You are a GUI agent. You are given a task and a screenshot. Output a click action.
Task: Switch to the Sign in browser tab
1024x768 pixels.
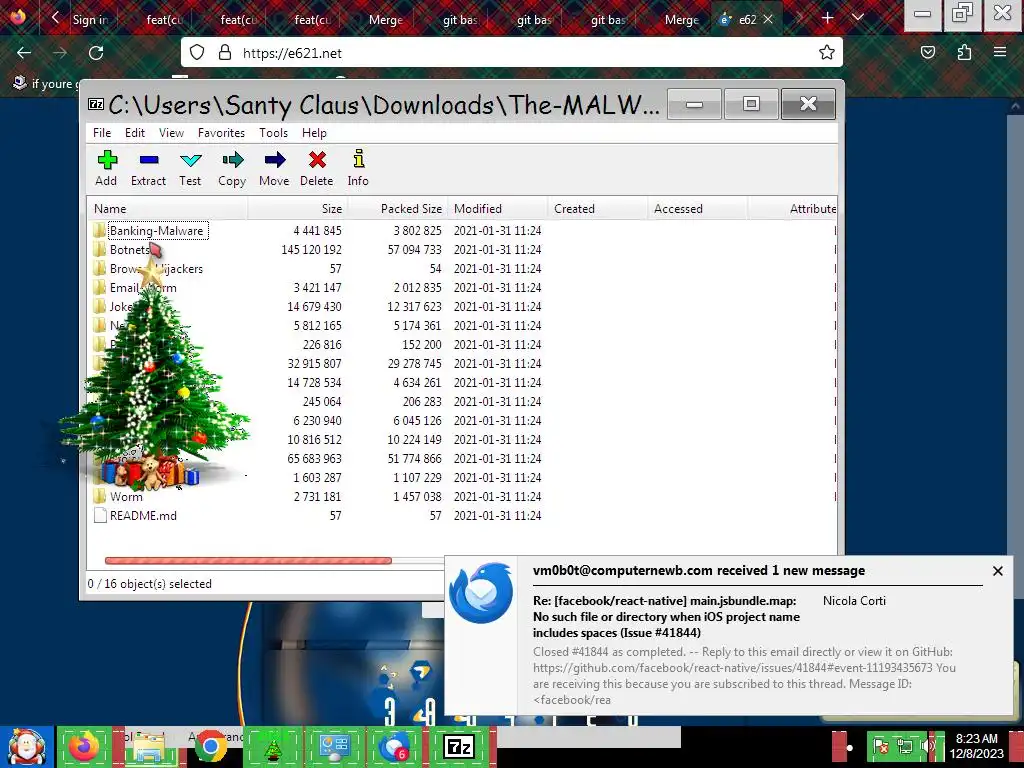click(90, 20)
